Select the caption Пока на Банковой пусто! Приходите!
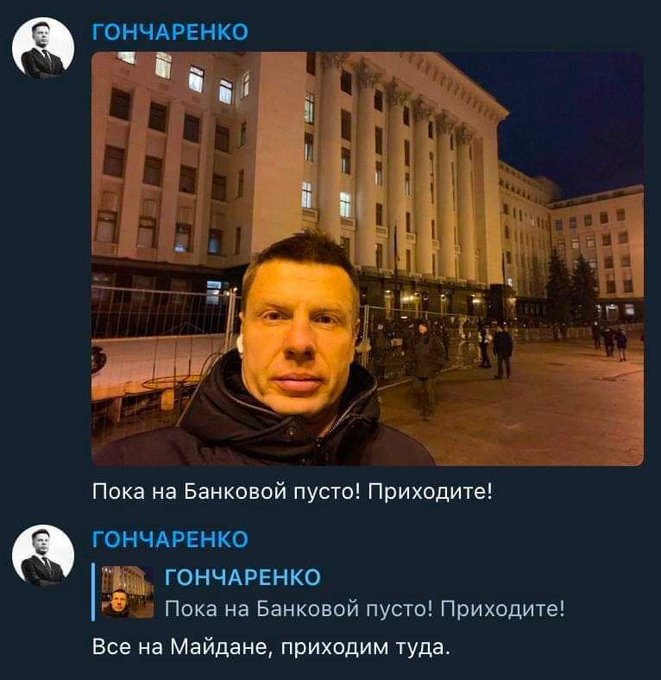Image resolution: width=661 pixels, height=680 pixels. [292, 491]
